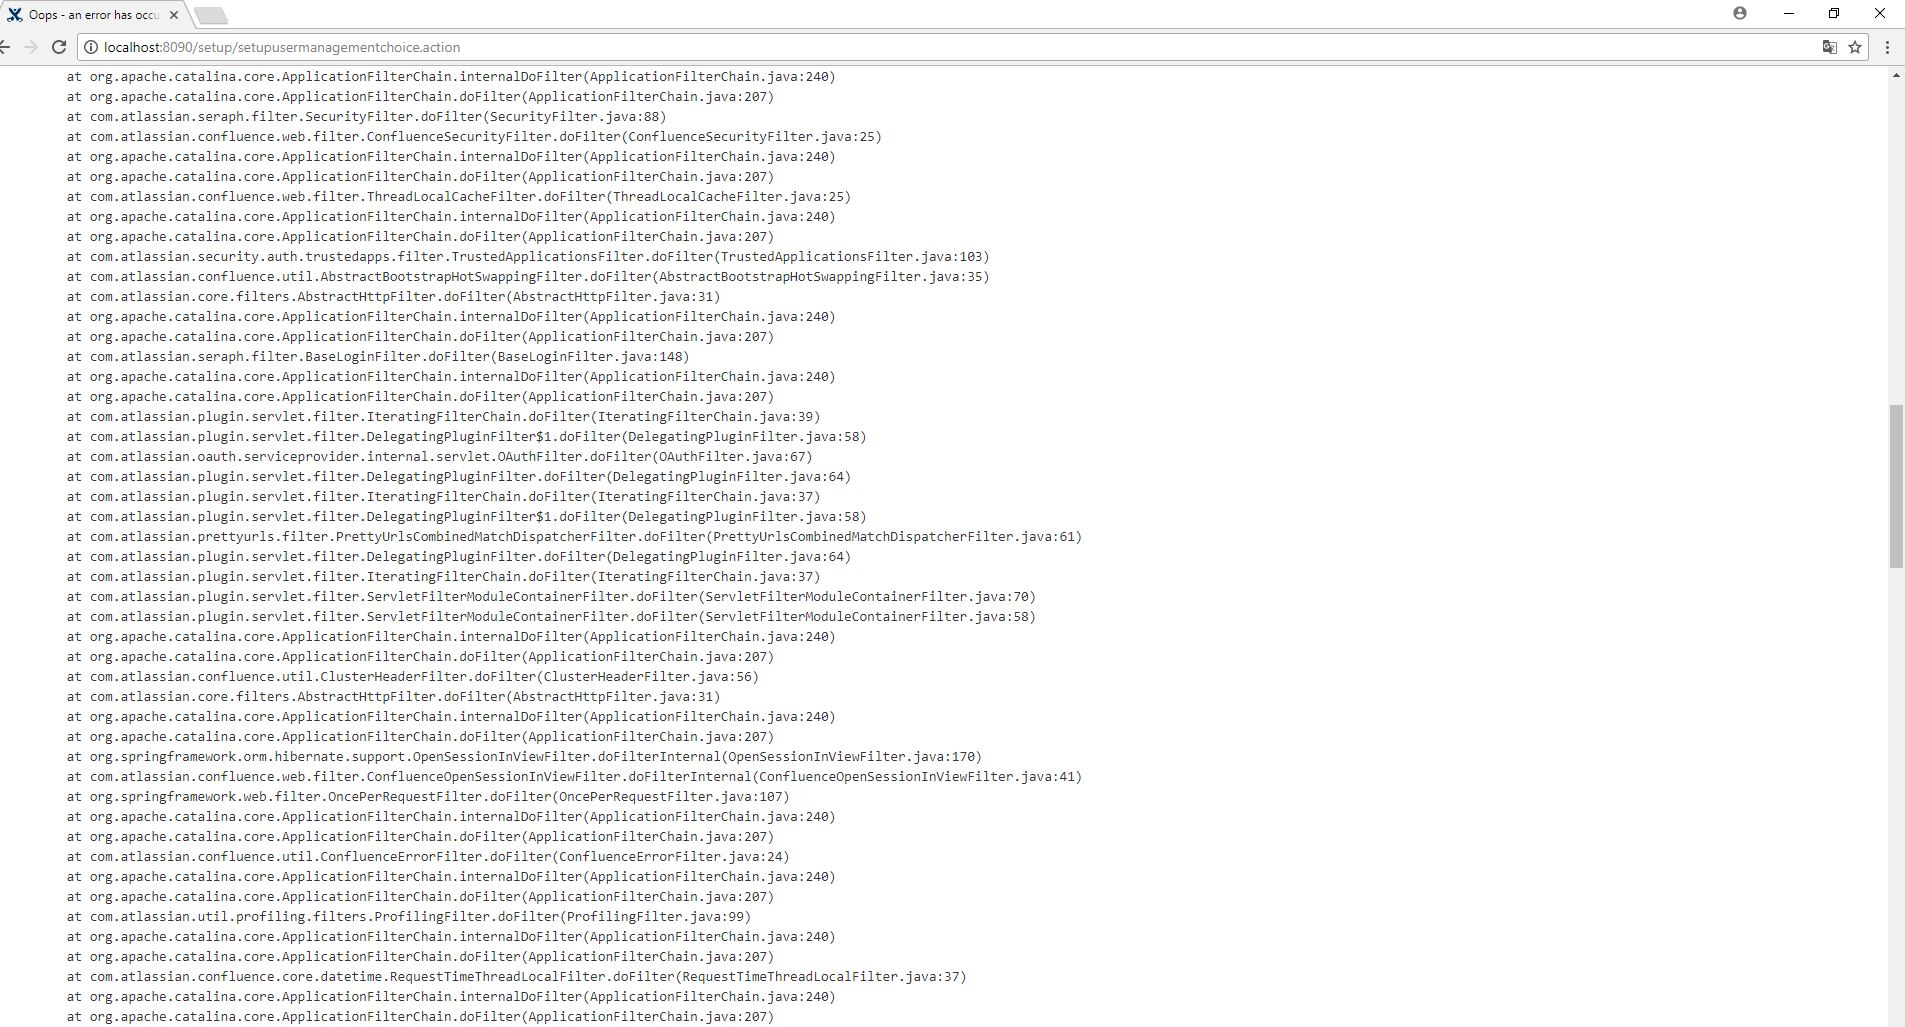Click the IteratingFilterChain.java:39 line

point(443,417)
